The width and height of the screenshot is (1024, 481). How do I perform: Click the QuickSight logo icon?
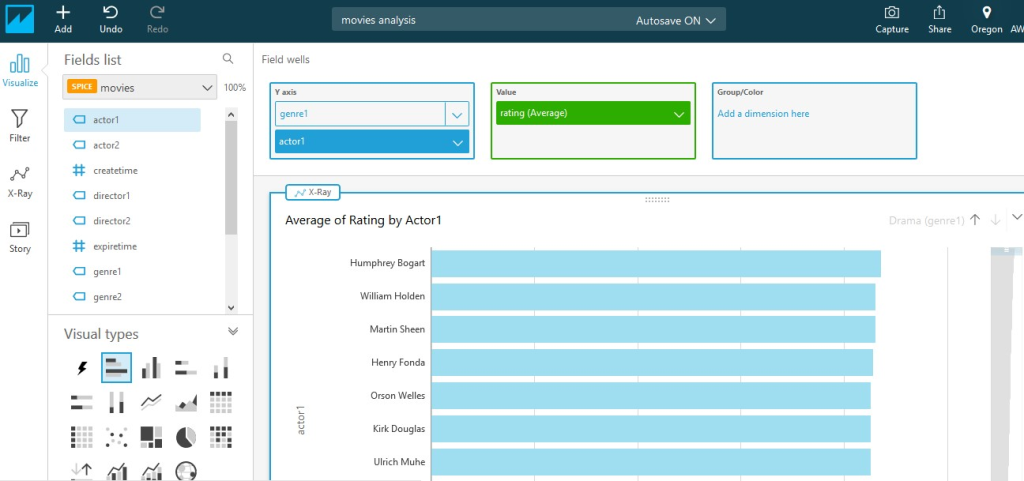coord(19,19)
